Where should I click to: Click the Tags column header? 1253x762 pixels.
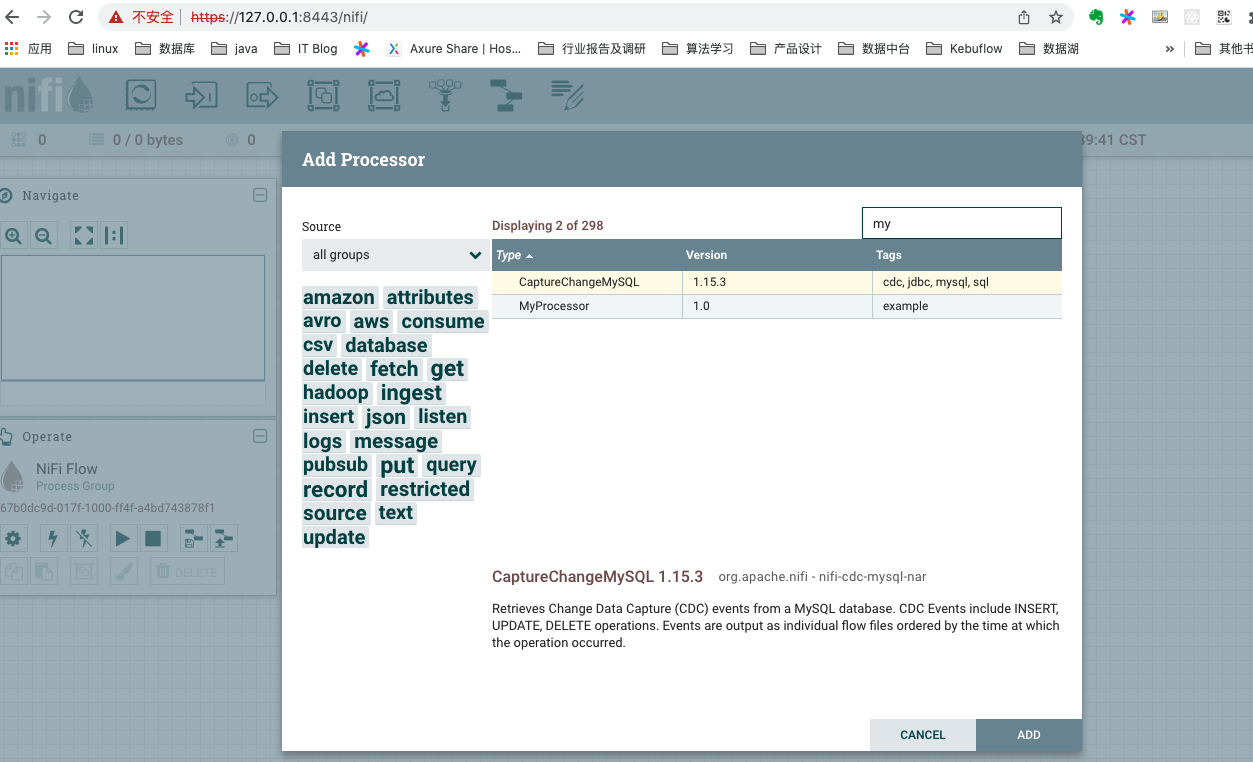tap(966, 255)
